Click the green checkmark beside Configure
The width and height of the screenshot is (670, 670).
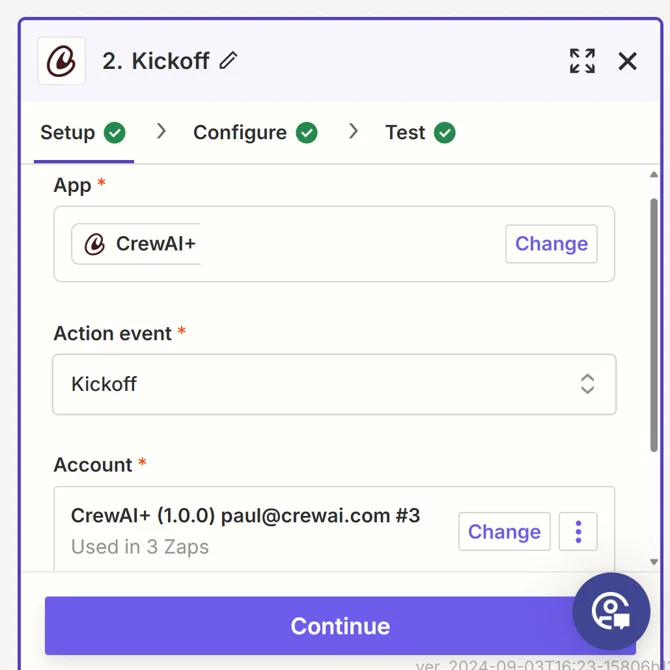click(307, 133)
